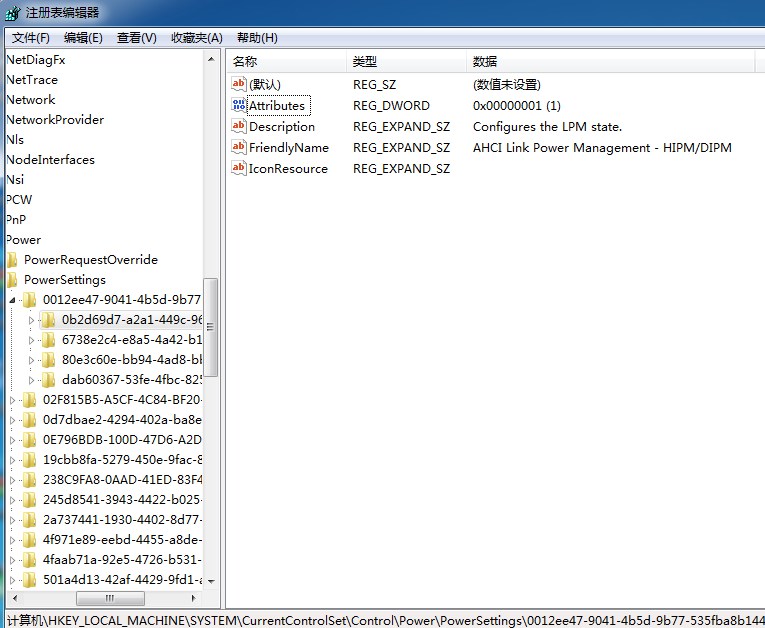Screen dimensions: 765x628
Task: Select the Description string value icon
Action: click(239, 126)
